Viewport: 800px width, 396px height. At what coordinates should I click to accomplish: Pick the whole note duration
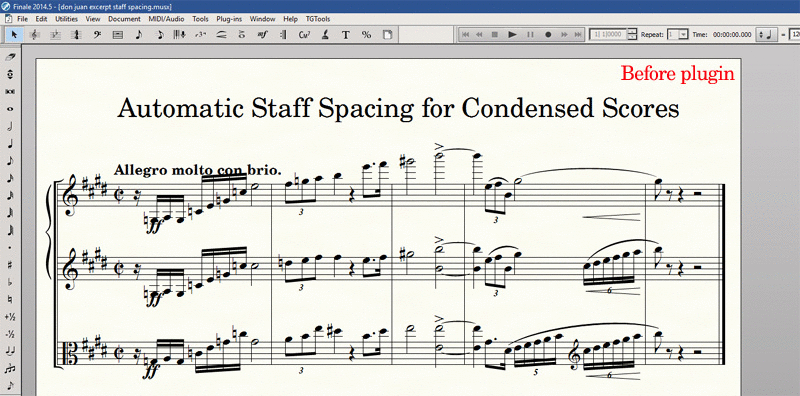pyautogui.click(x=10, y=109)
